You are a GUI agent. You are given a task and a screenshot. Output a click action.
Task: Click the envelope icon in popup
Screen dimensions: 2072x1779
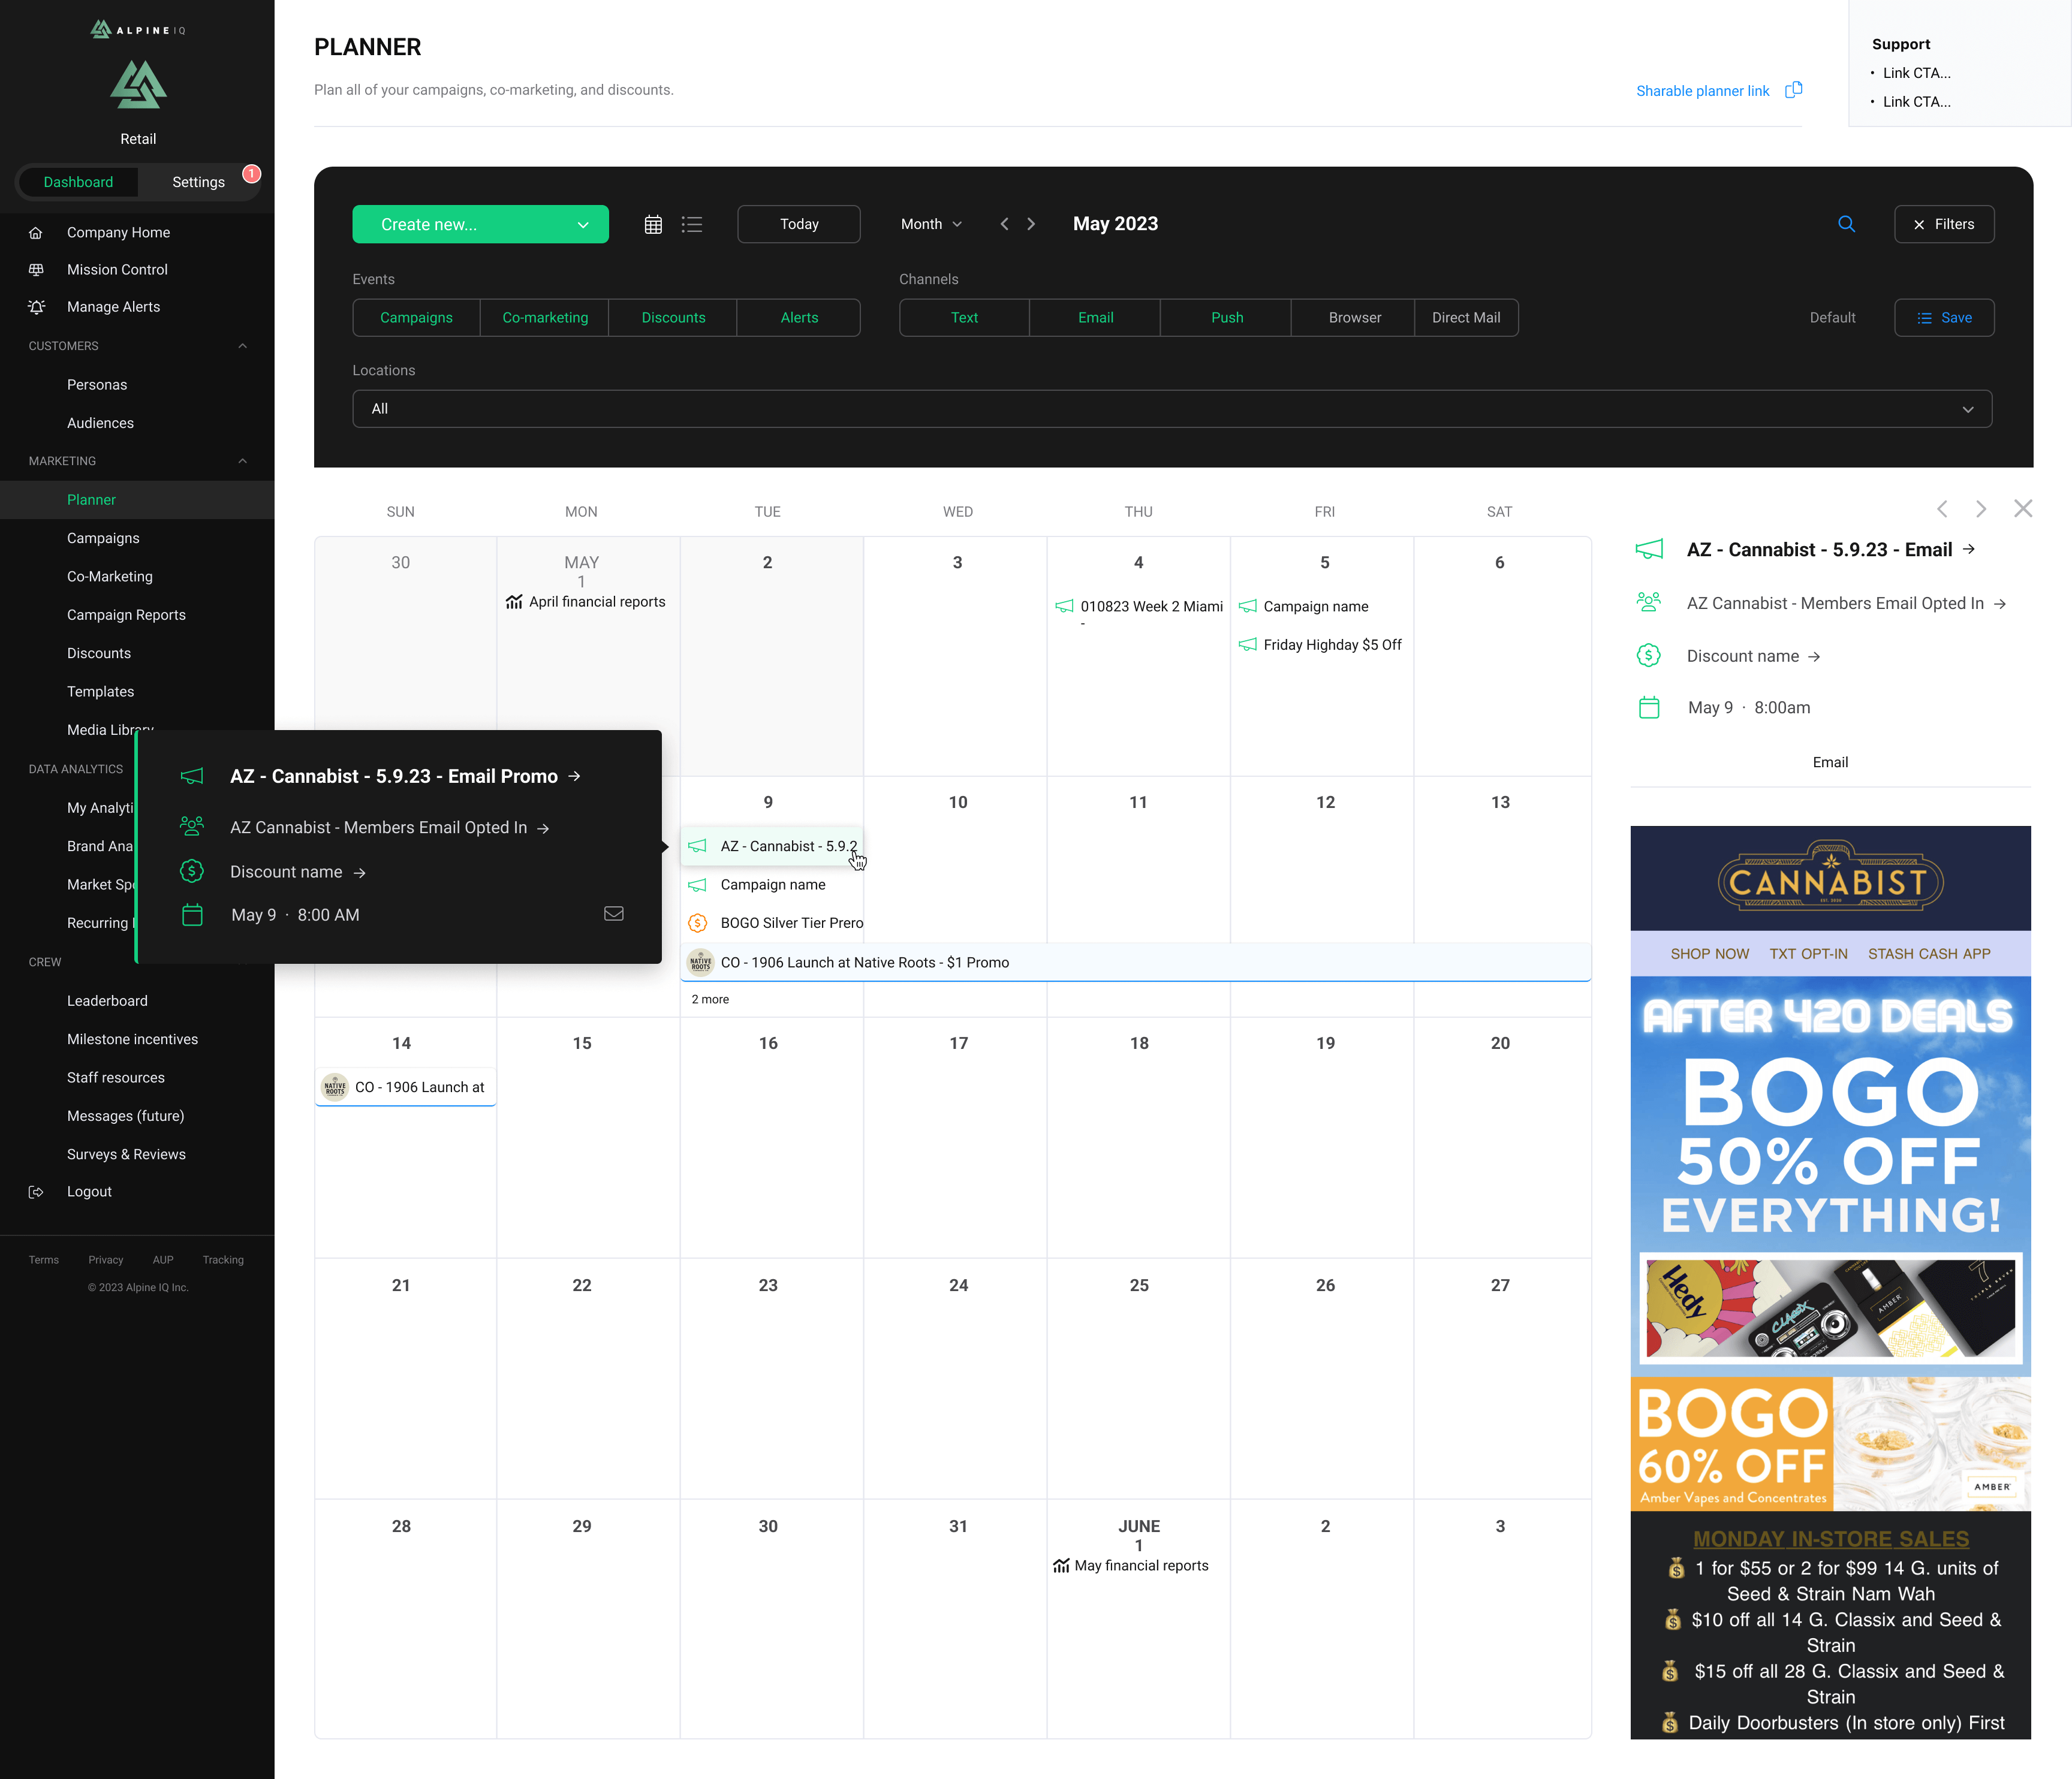614,914
